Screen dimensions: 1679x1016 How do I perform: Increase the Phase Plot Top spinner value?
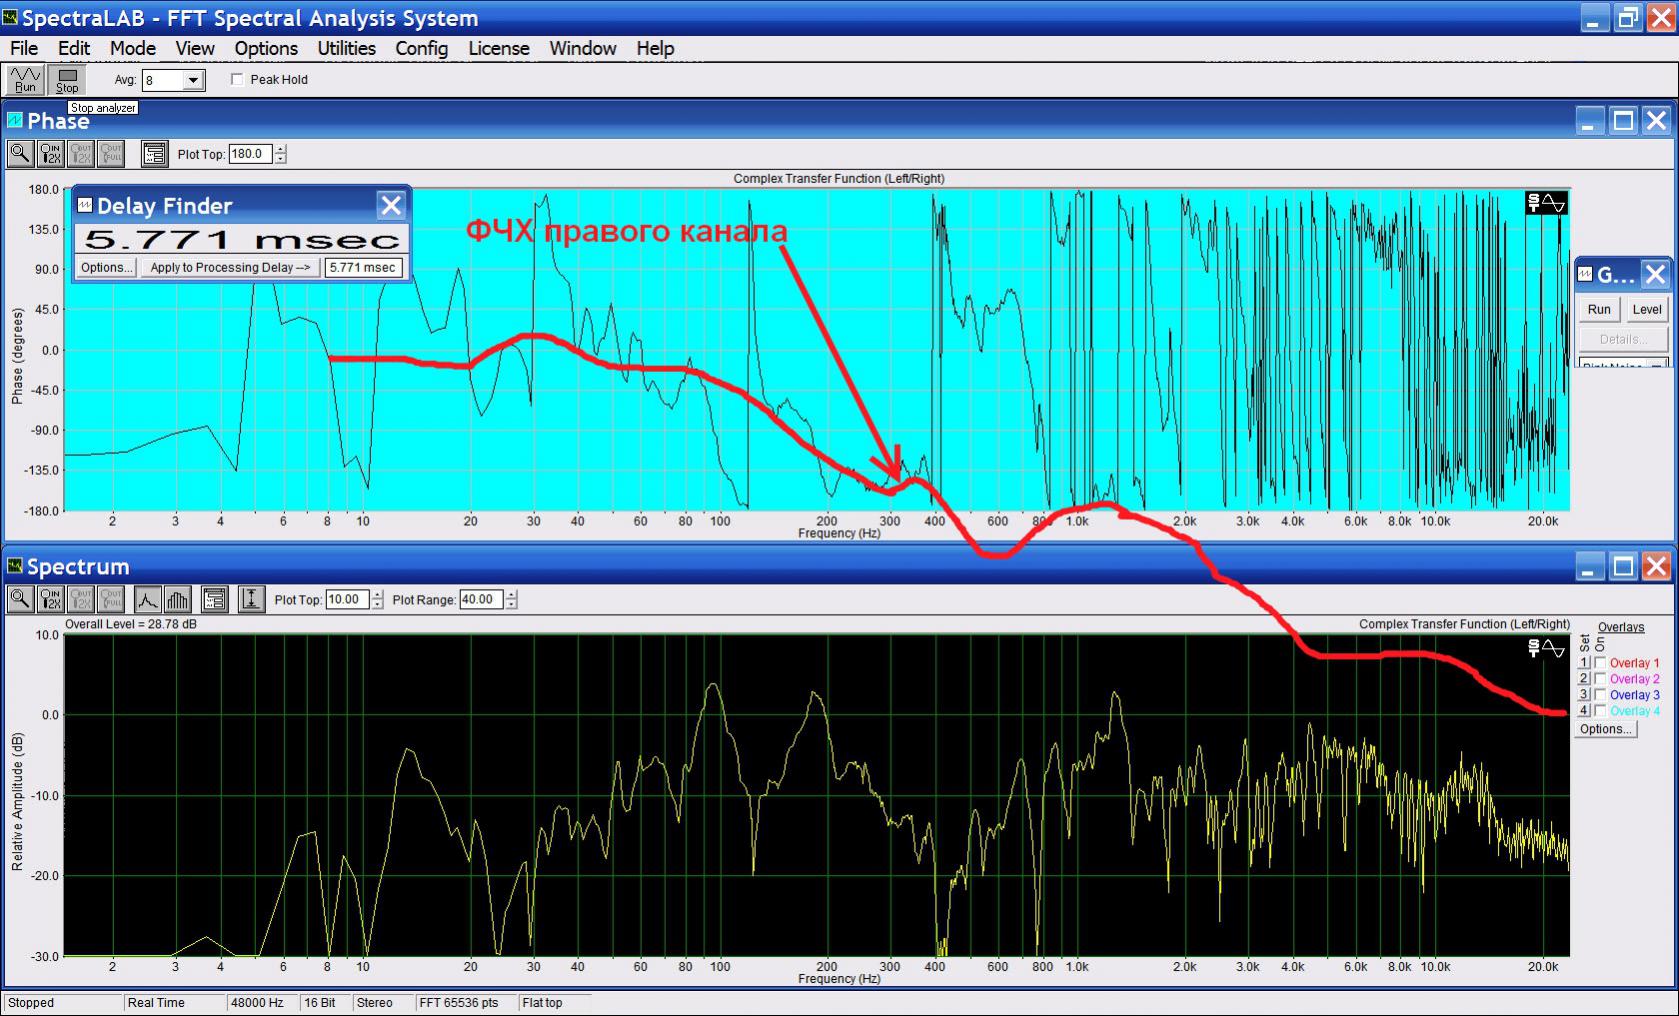coord(281,149)
